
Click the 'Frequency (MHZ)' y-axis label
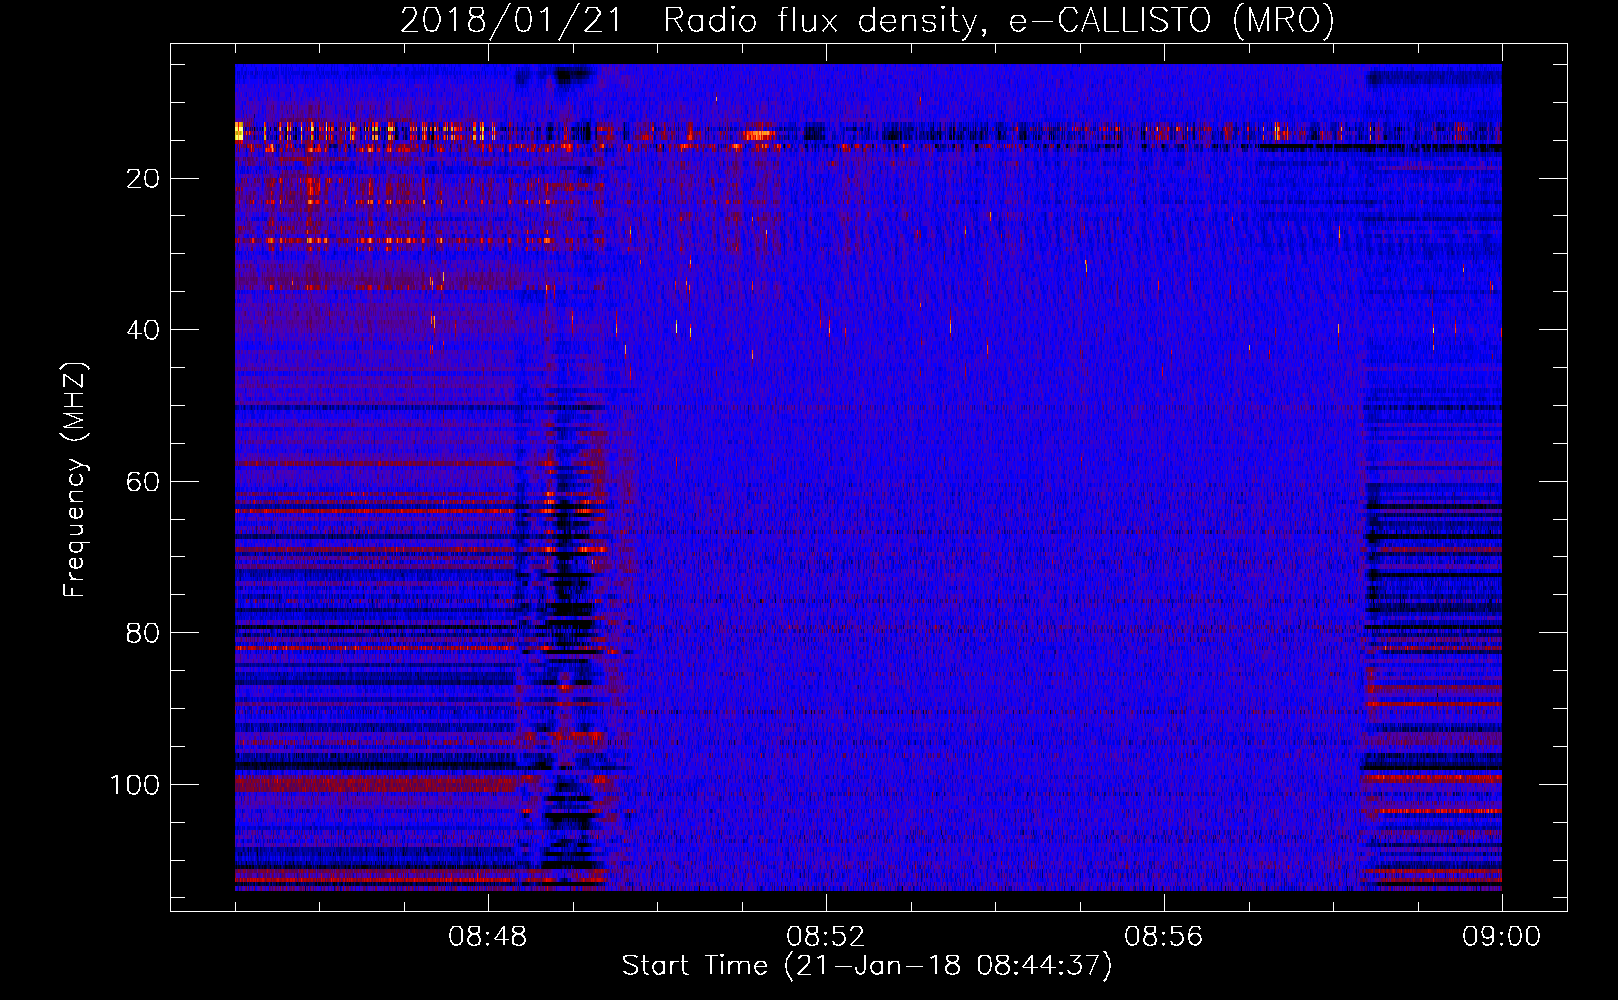click(75, 480)
